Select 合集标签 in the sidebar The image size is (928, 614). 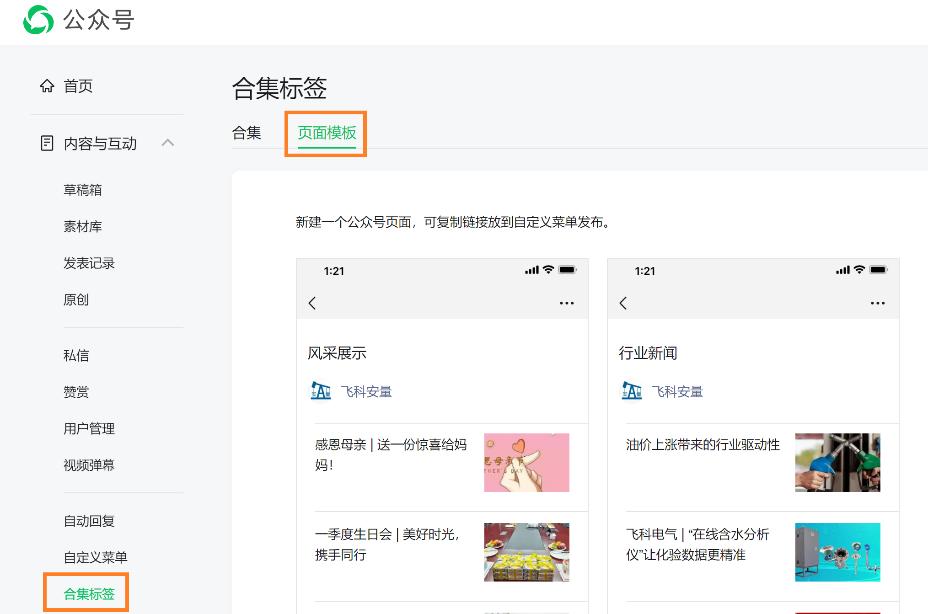tap(86, 593)
